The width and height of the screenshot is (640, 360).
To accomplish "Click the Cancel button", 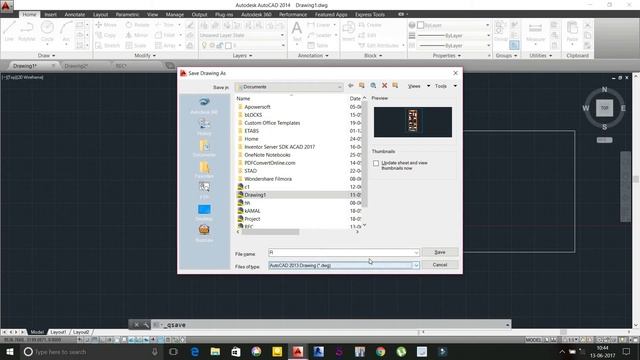I will point(440,265).
